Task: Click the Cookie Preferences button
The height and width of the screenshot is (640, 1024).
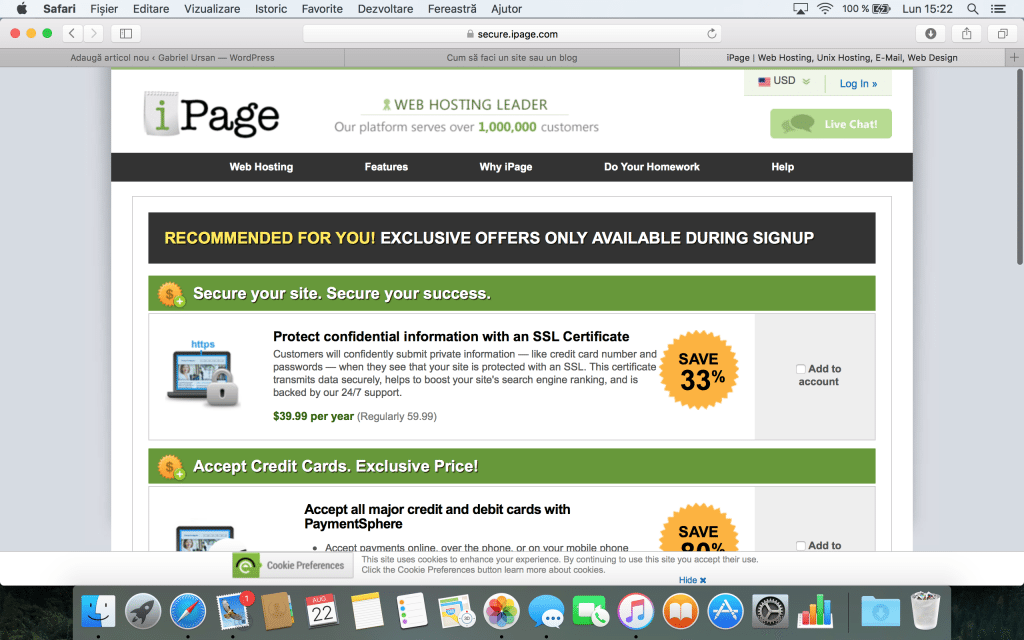Action: pyautogui.click(x=293, y=566)
